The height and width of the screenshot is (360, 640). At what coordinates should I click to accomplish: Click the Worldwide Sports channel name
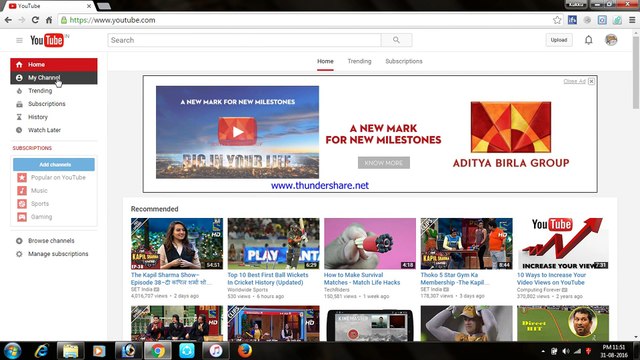click(248, 290)
